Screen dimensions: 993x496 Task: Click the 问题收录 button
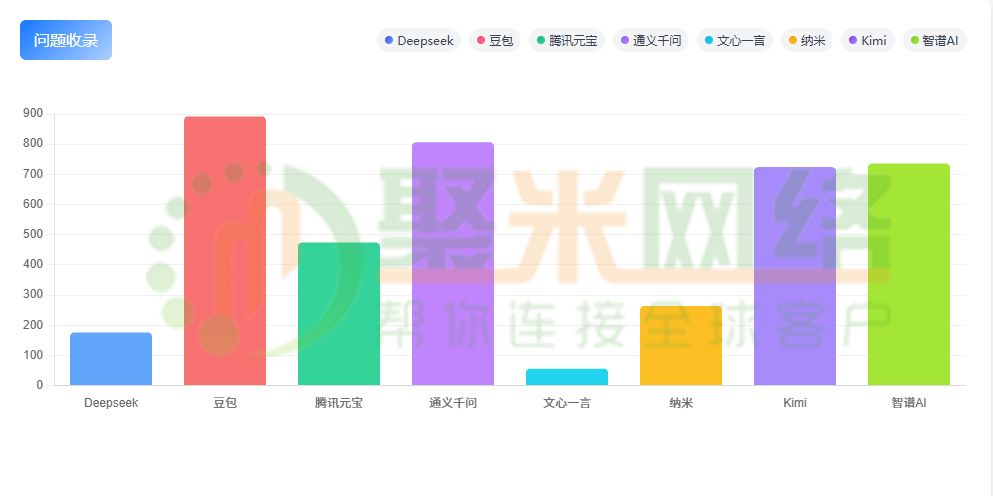click(x=66, y=40)
